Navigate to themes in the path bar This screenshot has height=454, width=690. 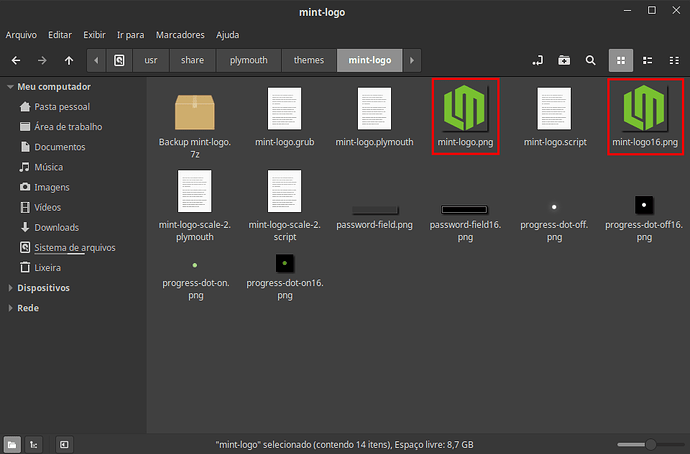[309, 60]
